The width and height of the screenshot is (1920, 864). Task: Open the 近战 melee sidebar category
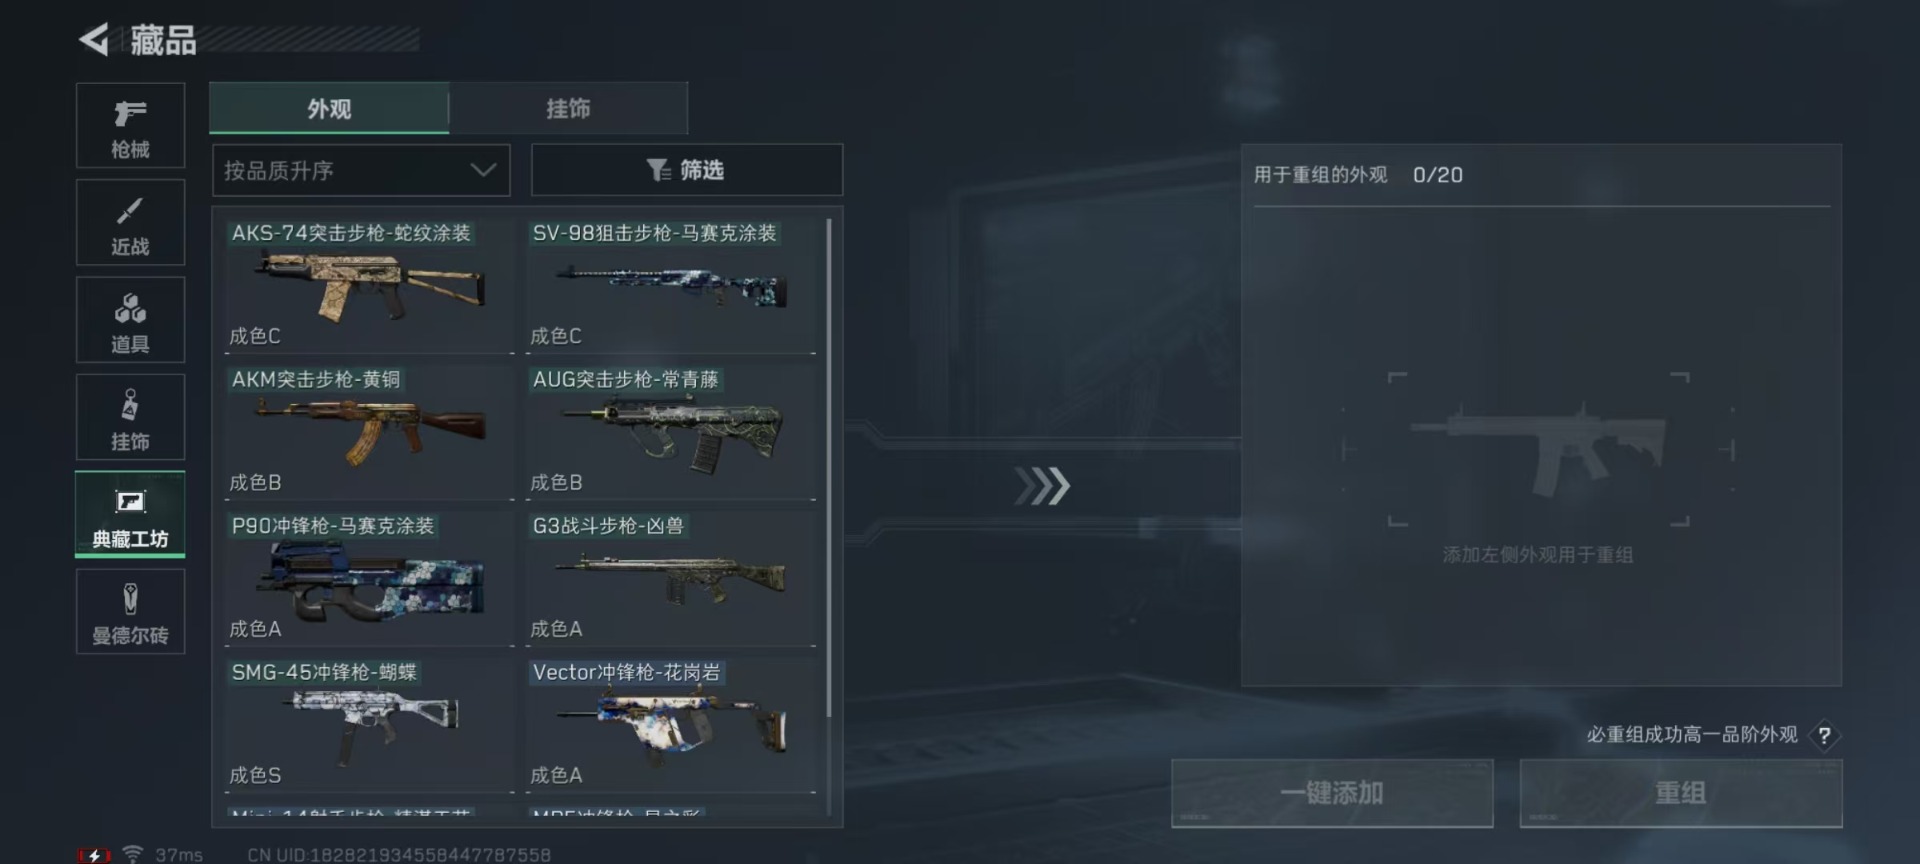tap(130, 223)
